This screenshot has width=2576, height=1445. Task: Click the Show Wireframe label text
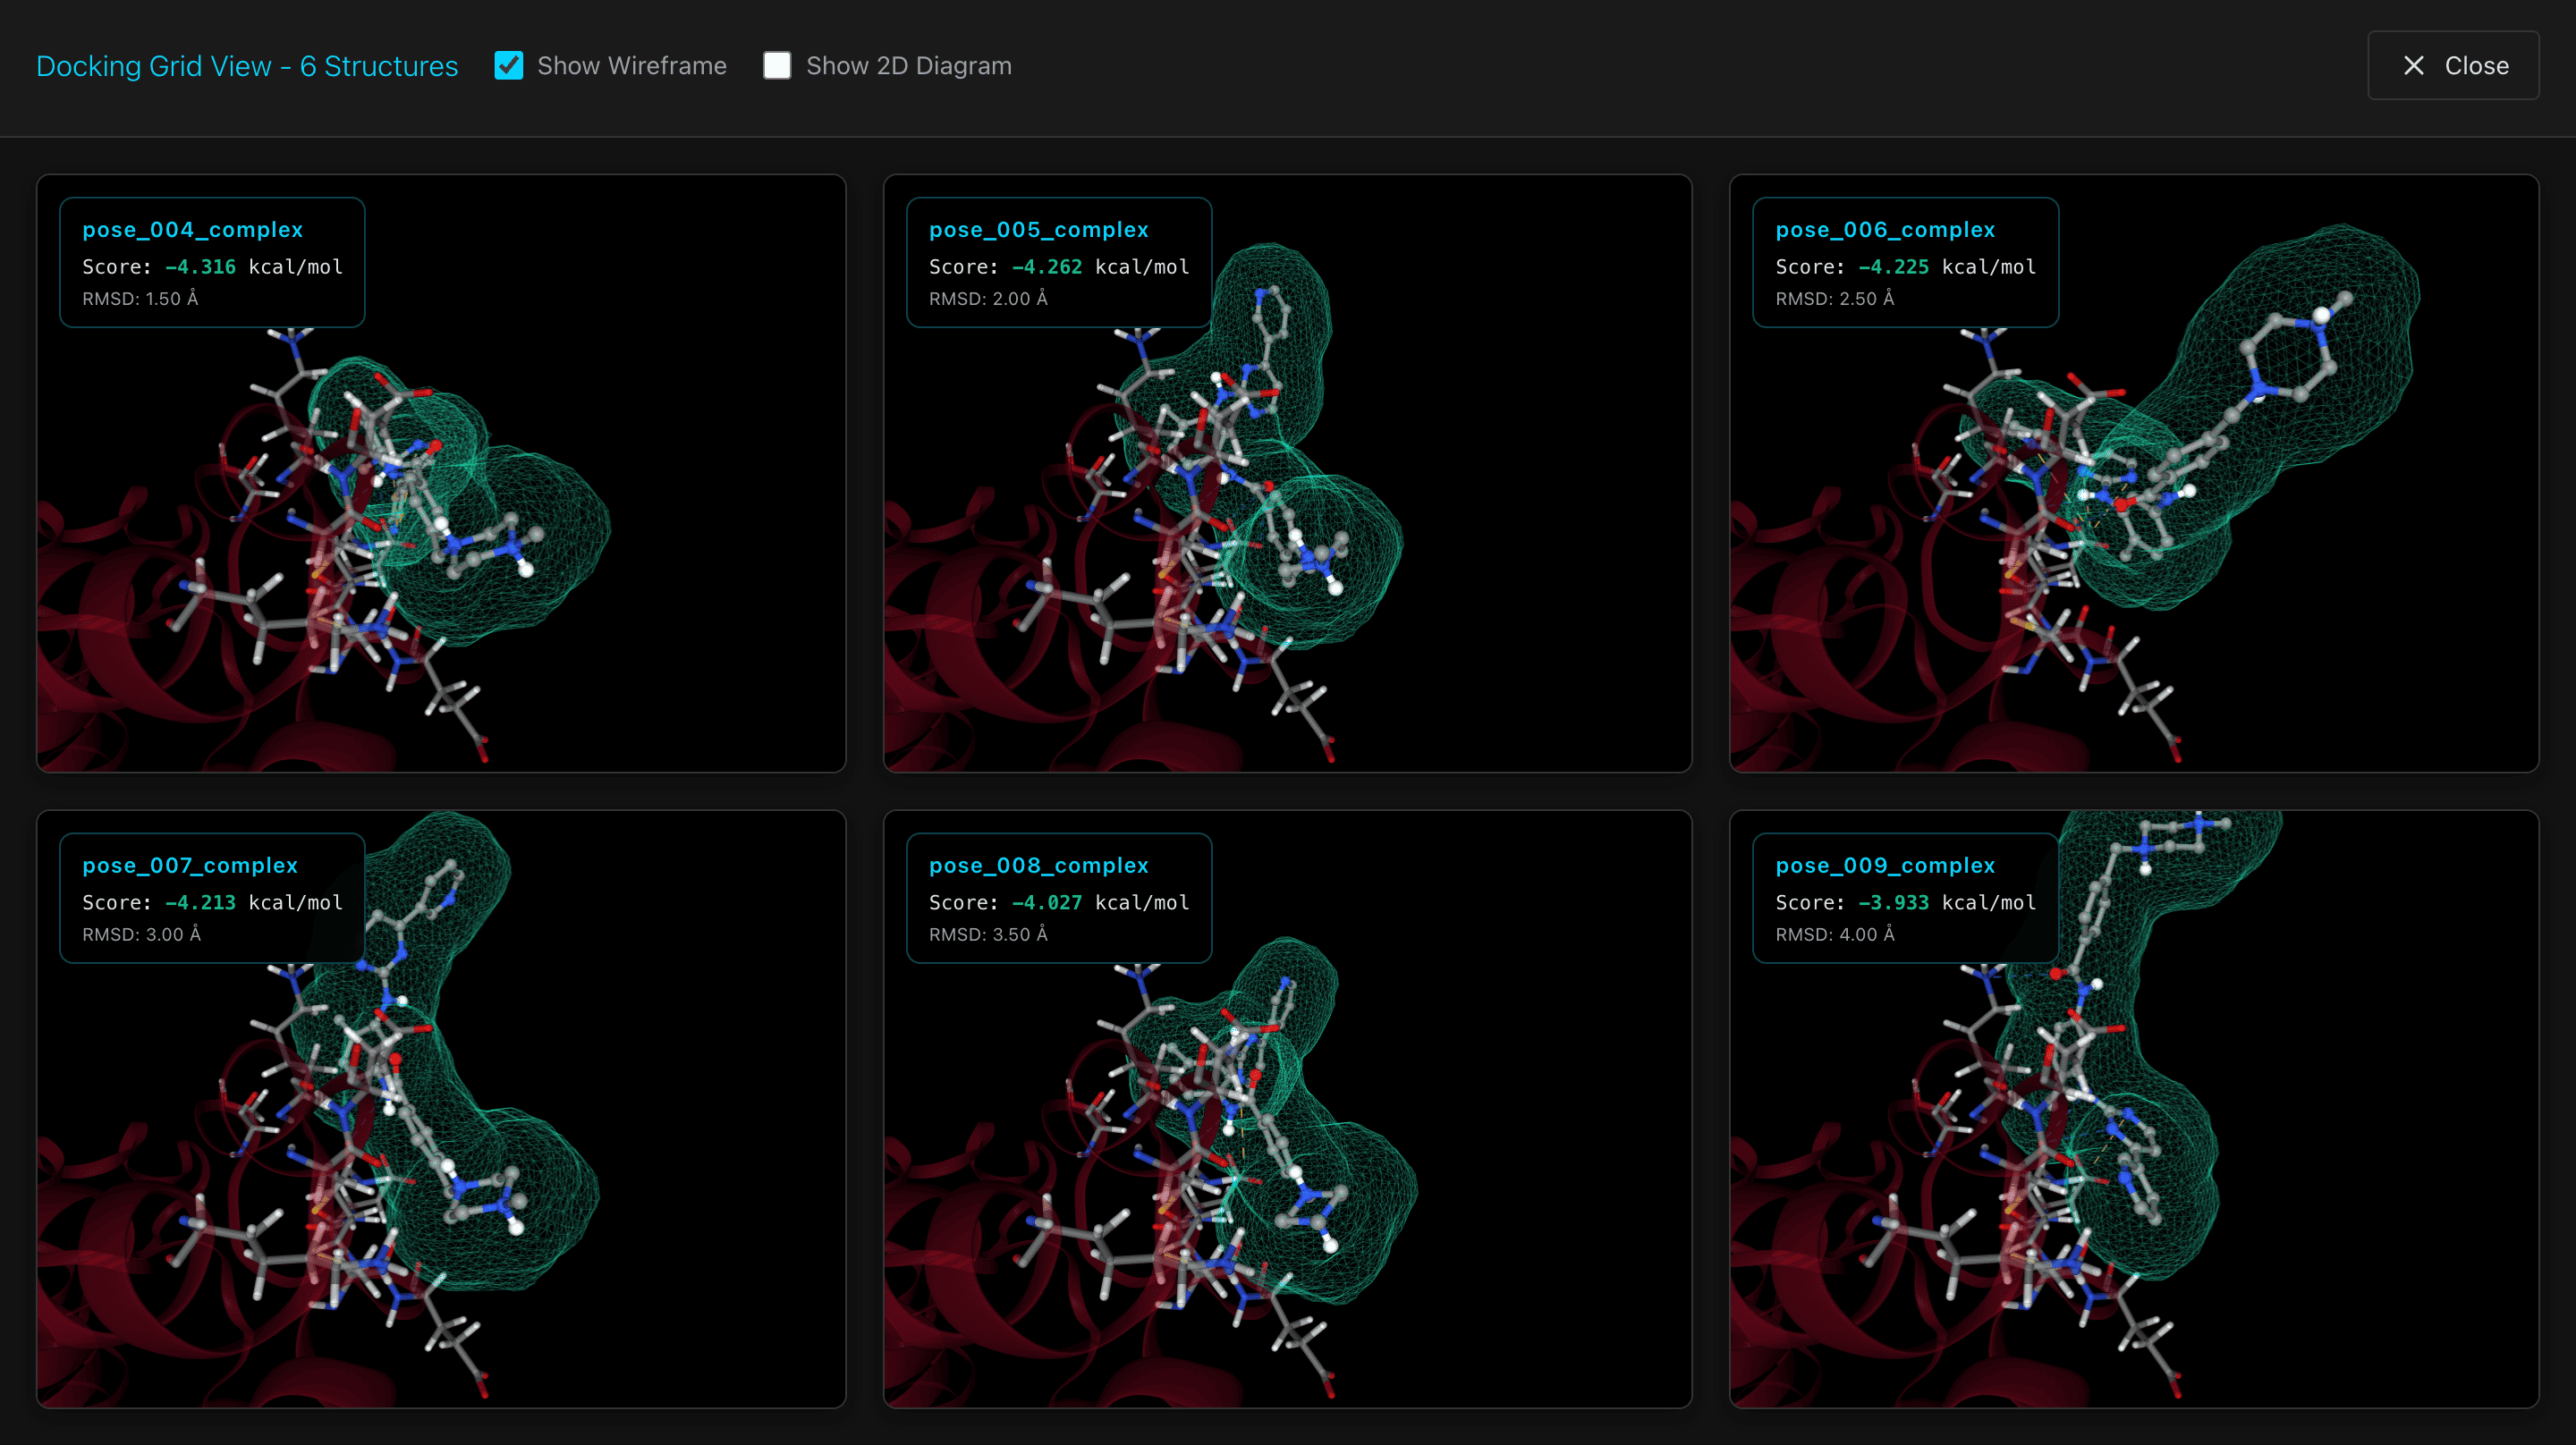tap(631, 66)
